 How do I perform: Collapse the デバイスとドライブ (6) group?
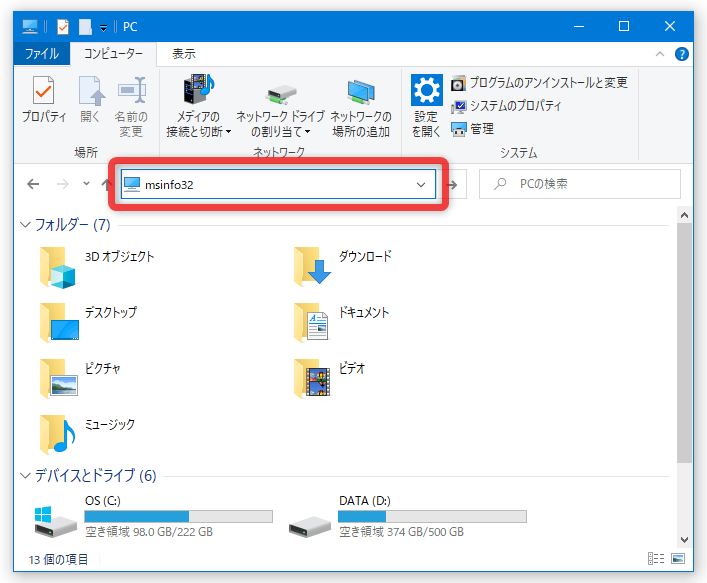(x=26, y=475)
